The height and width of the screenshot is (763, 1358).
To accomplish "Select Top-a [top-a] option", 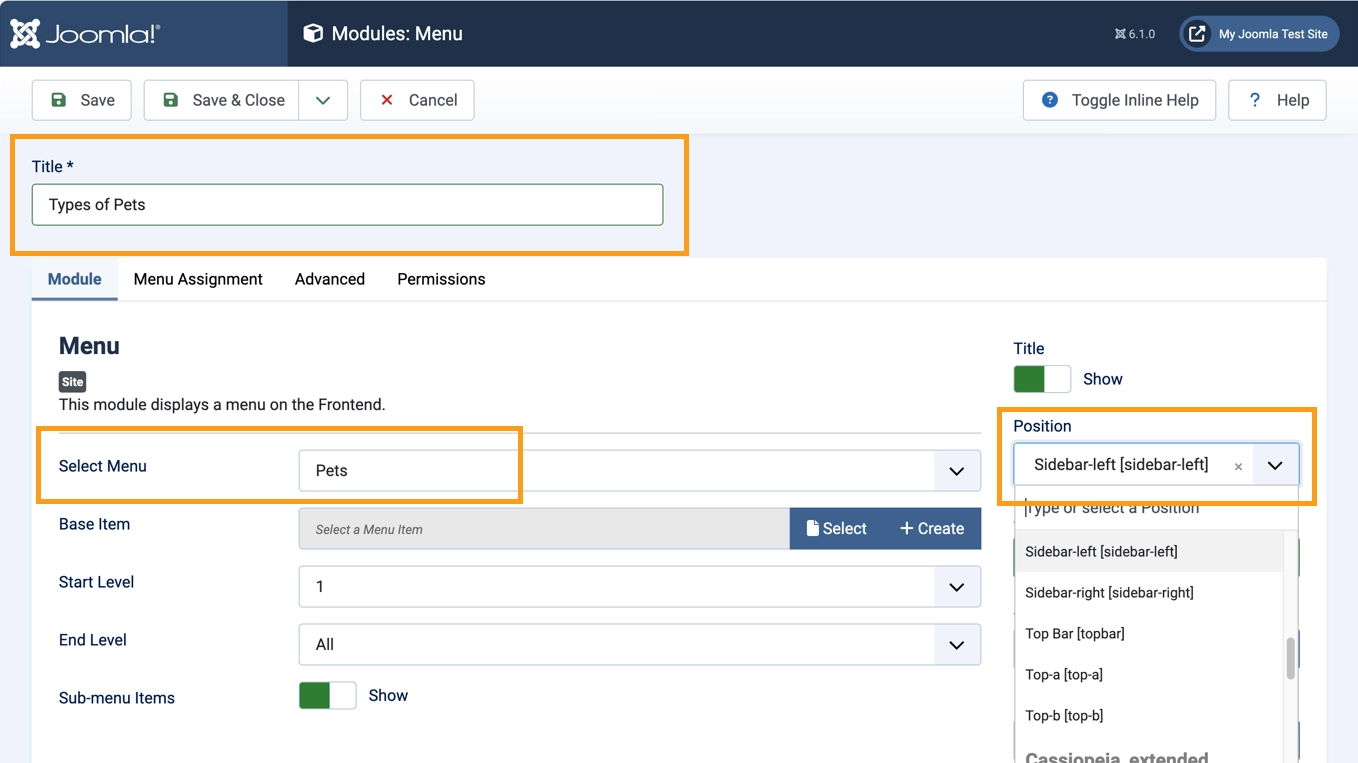I will coord(1149,674).
